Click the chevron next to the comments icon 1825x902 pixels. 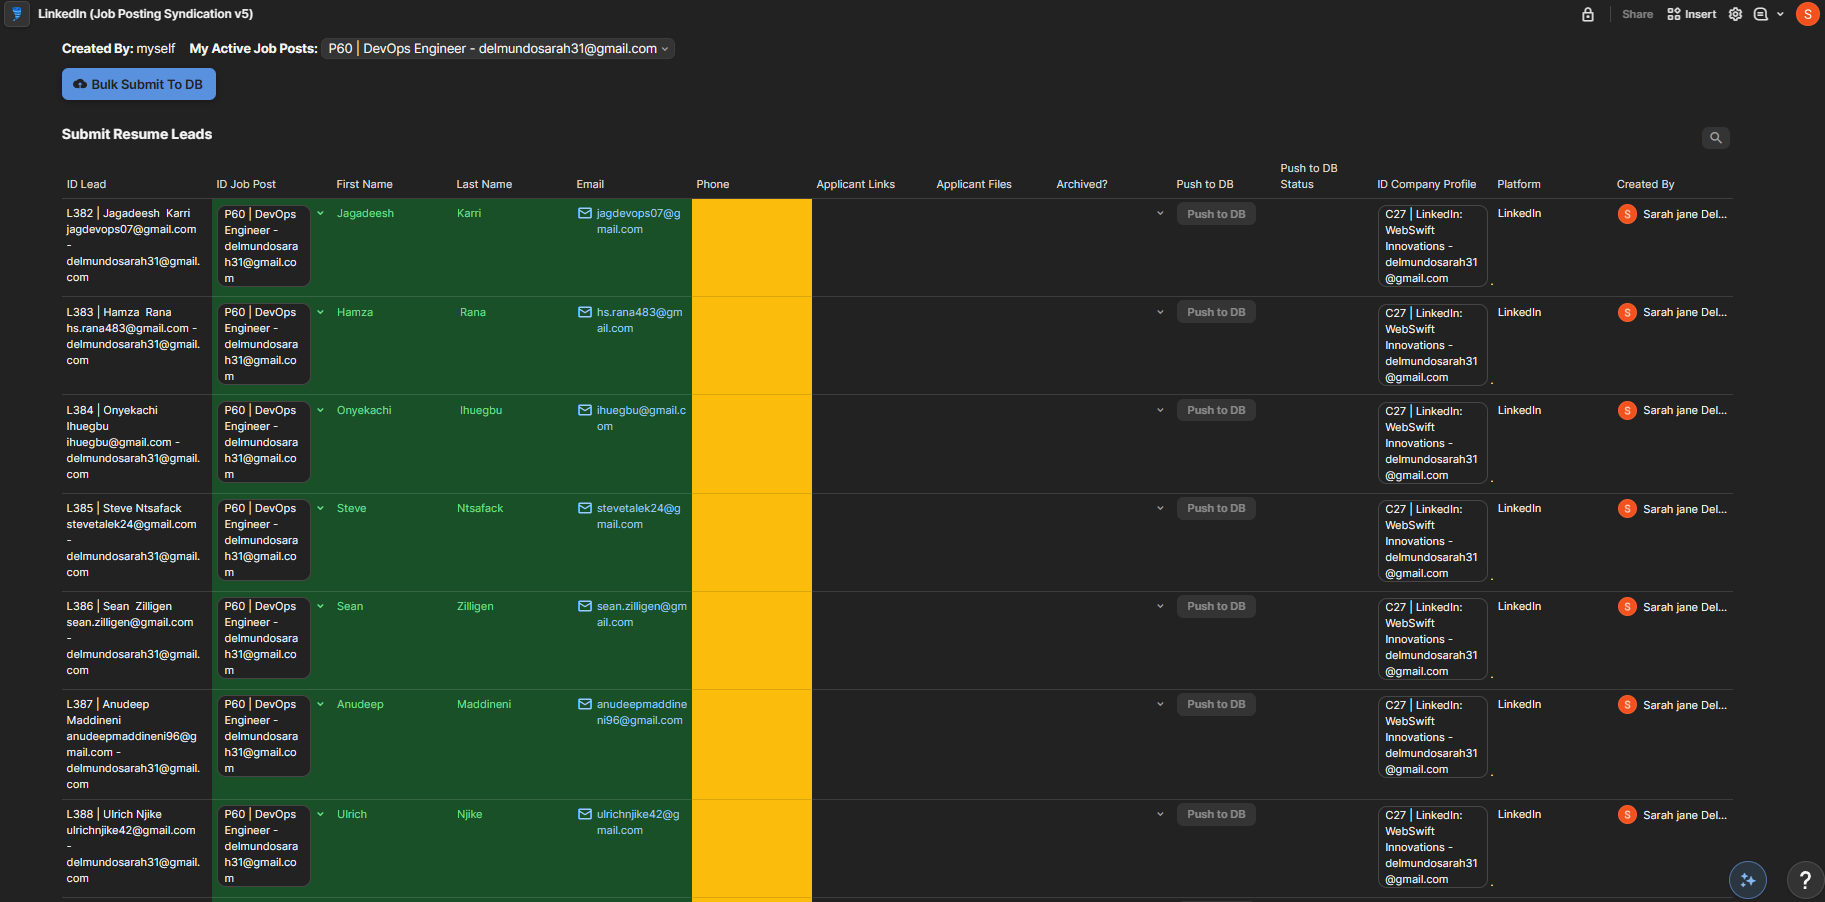pyautogui.click(x=1780, y=14)
